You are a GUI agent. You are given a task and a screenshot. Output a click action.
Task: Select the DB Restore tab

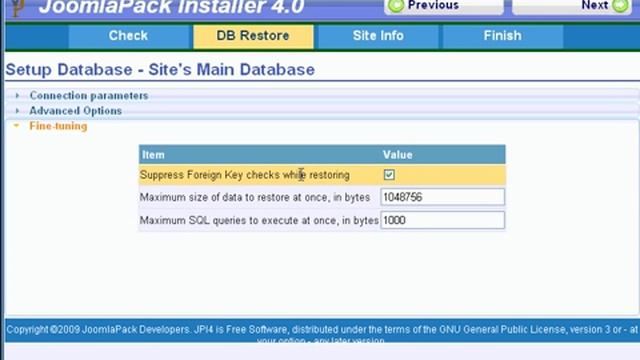(253, 36)
